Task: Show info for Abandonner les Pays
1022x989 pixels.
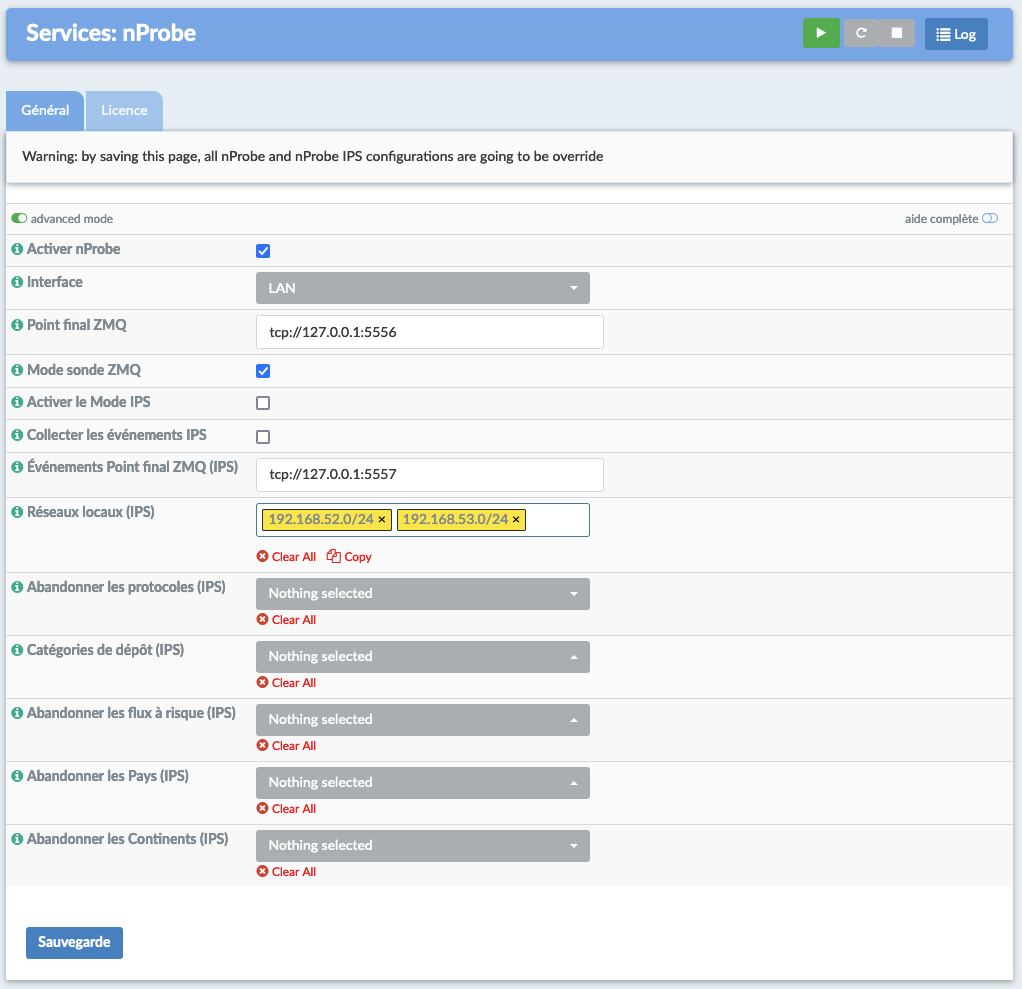Action: tap(18, 776)
